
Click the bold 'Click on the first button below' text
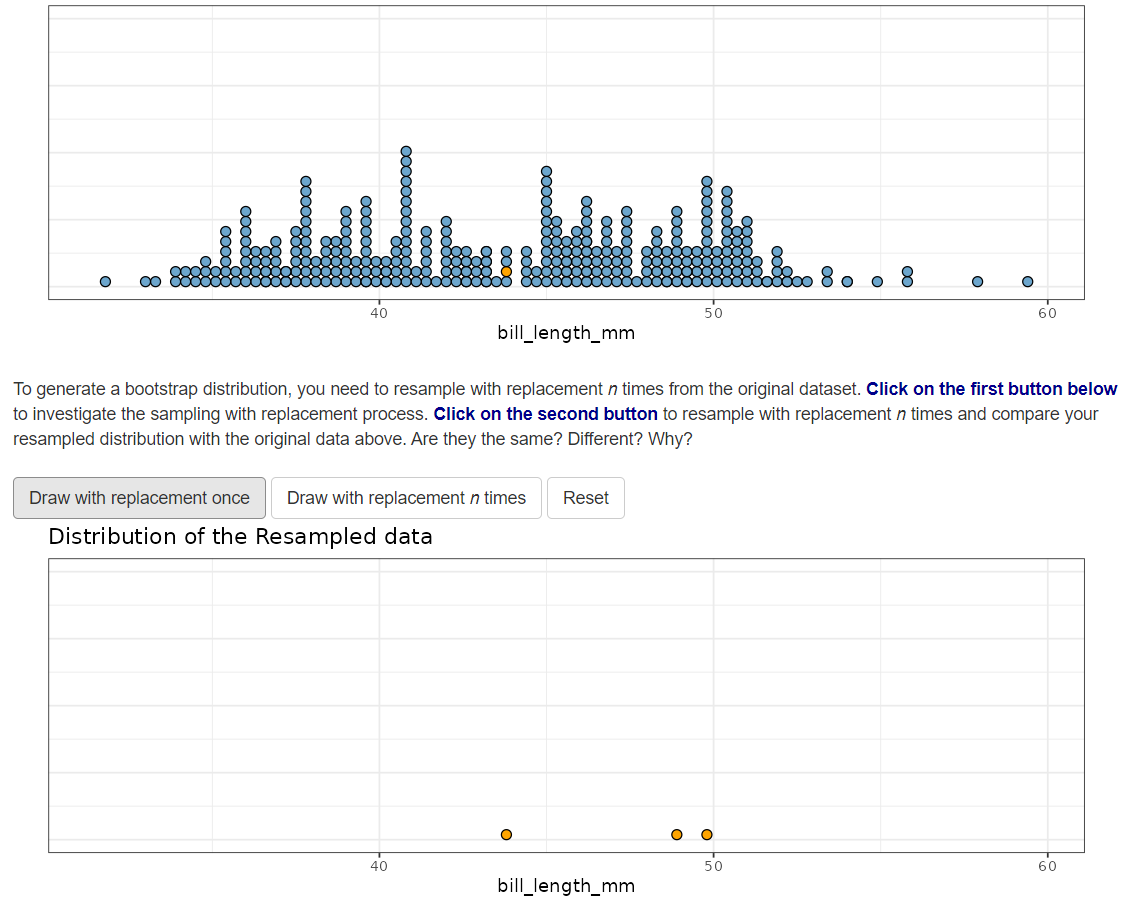click(x=991, y=389)
